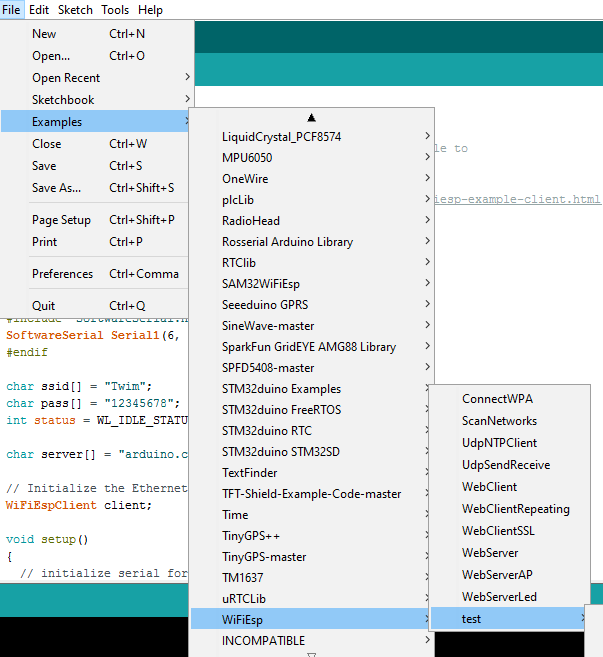
Task: Open the Tools menu
Action: [x=115, y=10]
